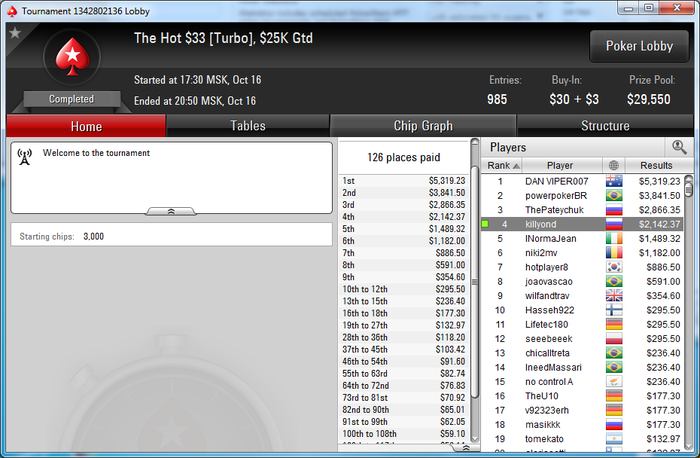This screenshot has width=700, height=458.
Task: Sort players by Rank column arrow
Action: (x=517, y=166)
